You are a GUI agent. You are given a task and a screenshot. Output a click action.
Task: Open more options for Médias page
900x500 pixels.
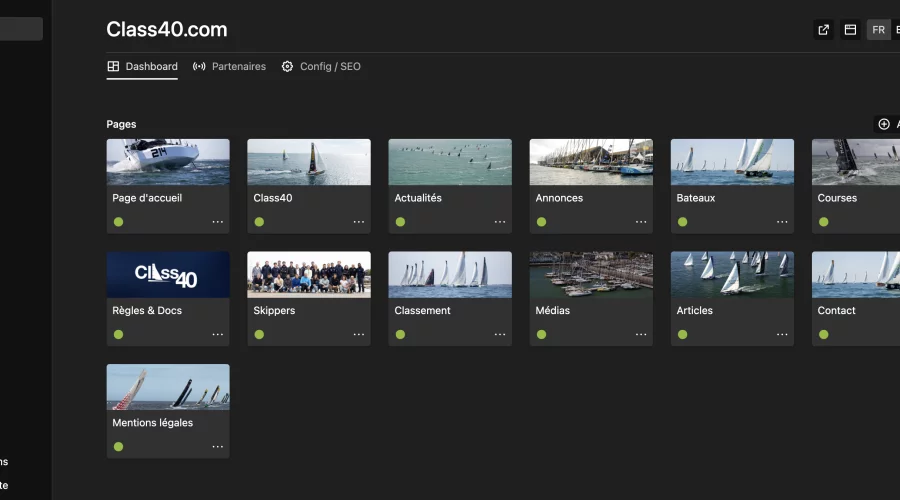tap(641, 334)
